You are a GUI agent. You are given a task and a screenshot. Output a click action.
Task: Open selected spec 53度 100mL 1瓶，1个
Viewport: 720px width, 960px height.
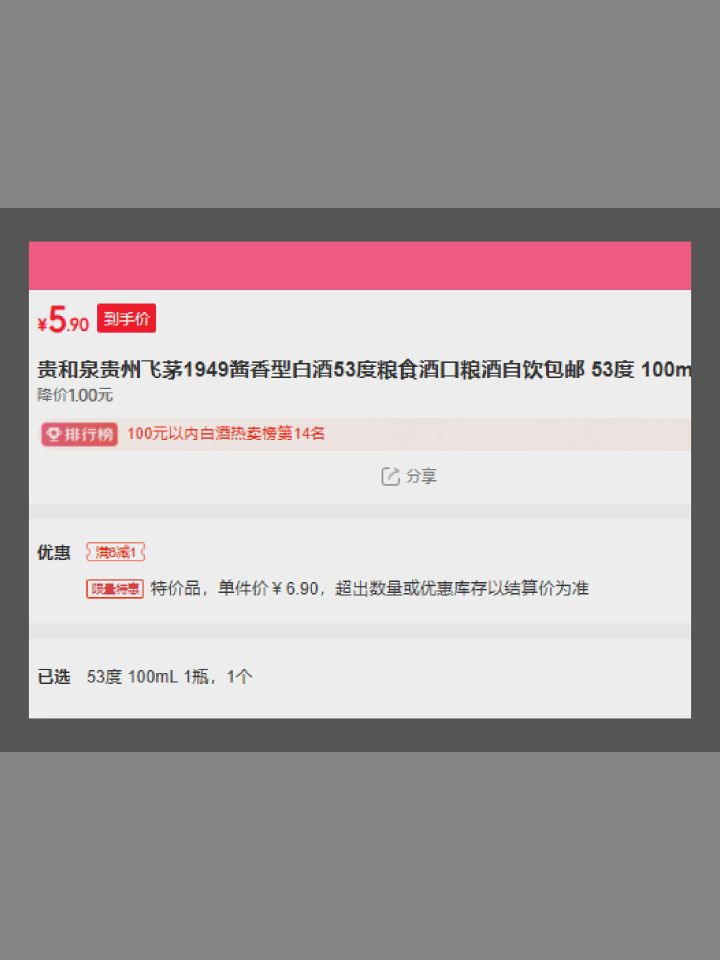coord(170,677)
